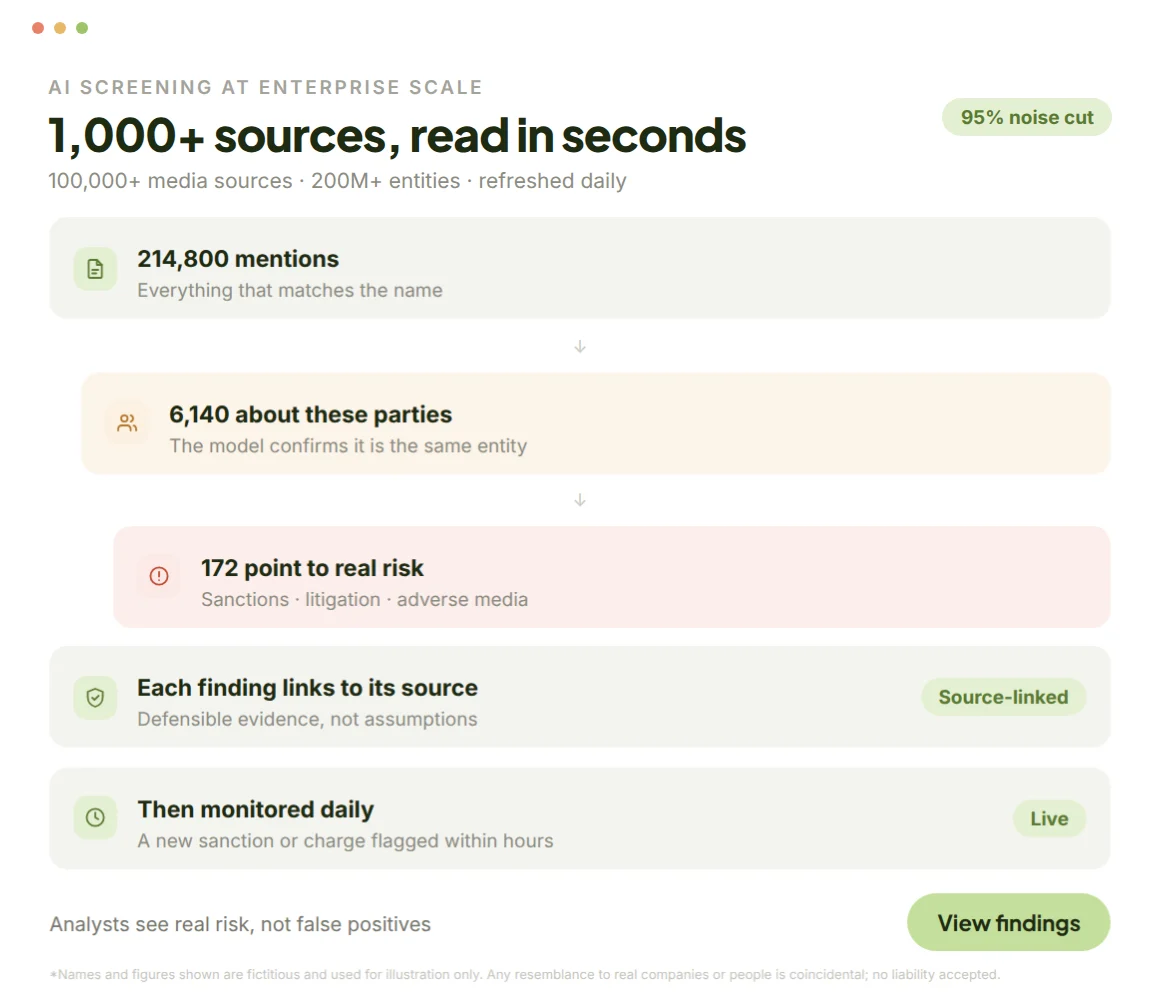1160x1000 pixels.
Task: Click the down arrow below the mentions card
Action: coord(580,346)
